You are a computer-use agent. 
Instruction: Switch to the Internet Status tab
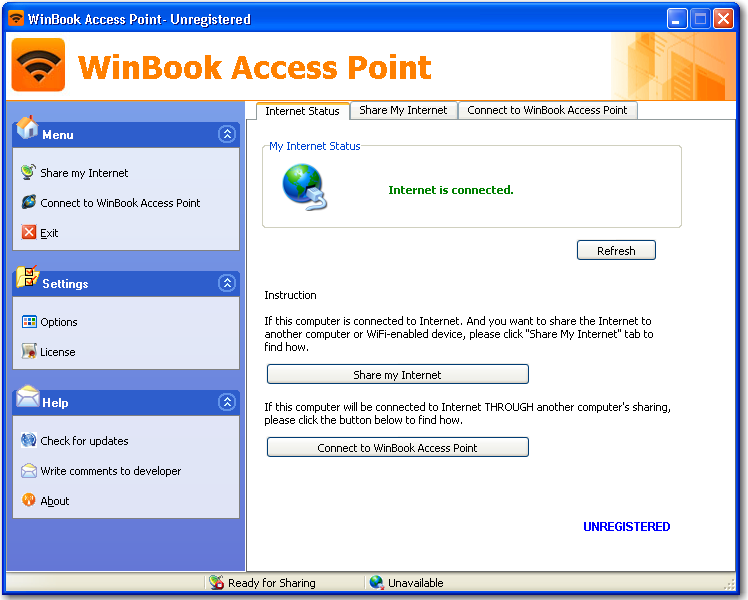(x=302, y=111)
